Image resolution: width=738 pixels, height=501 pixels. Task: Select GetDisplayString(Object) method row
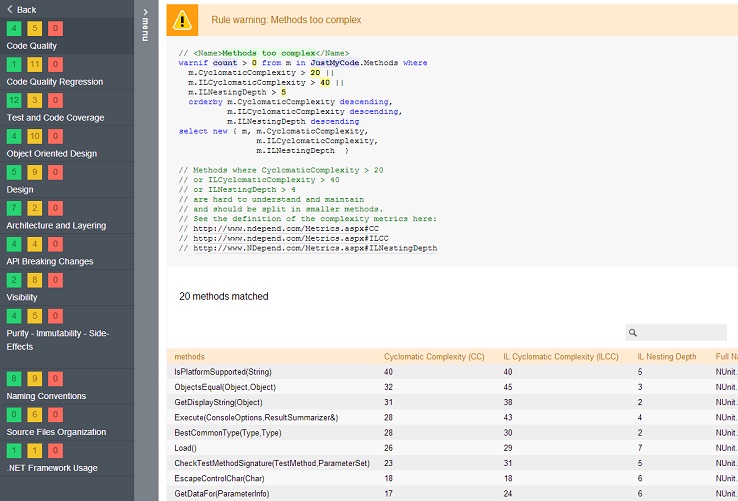452,402
